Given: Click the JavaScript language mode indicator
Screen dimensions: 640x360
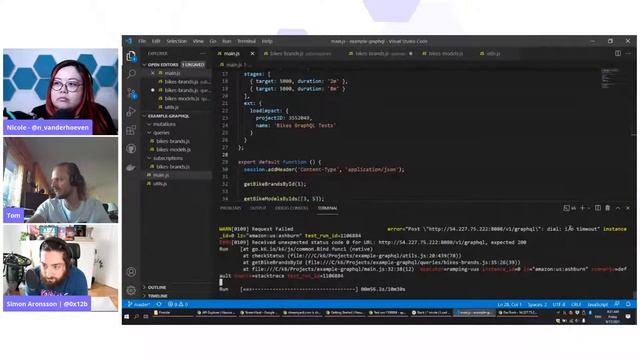Looking at the screenshot, I should pyautogui.click(x=598, y=304).
